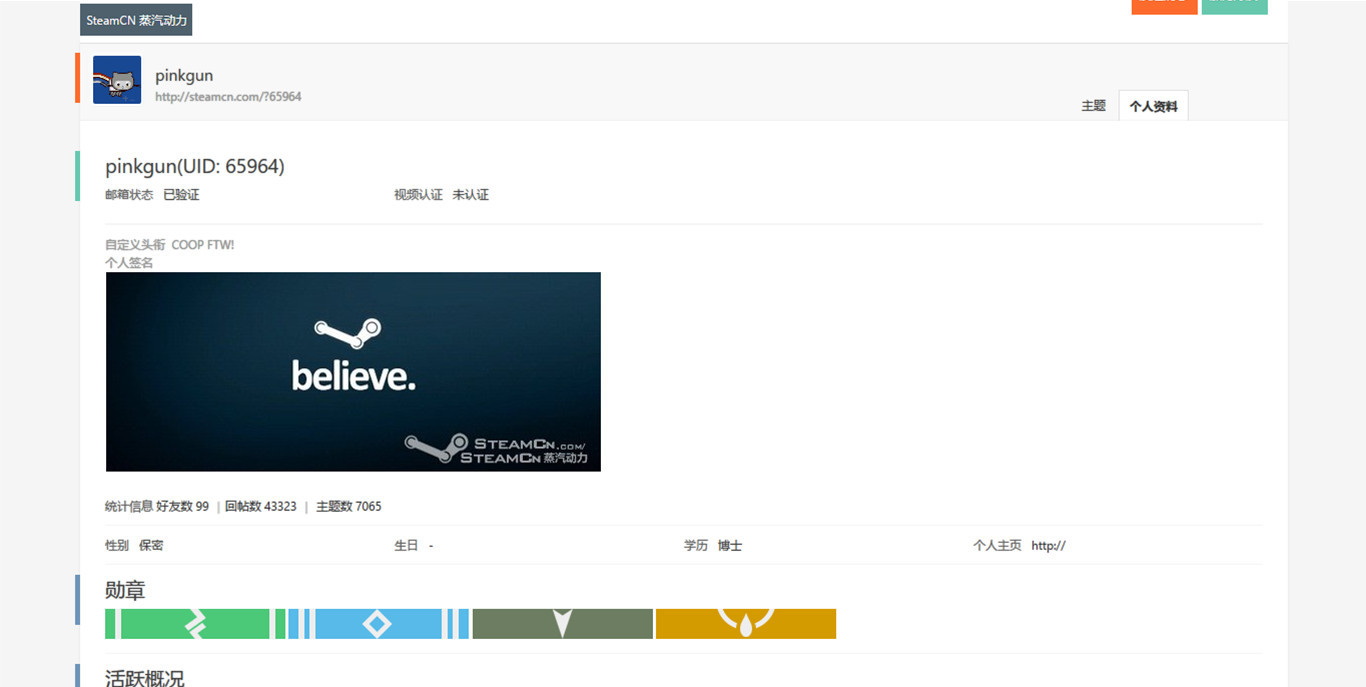This screenshot has width=1366, height=687.
Task: Switch to the 主题 tab
Action: (1093, 106)
